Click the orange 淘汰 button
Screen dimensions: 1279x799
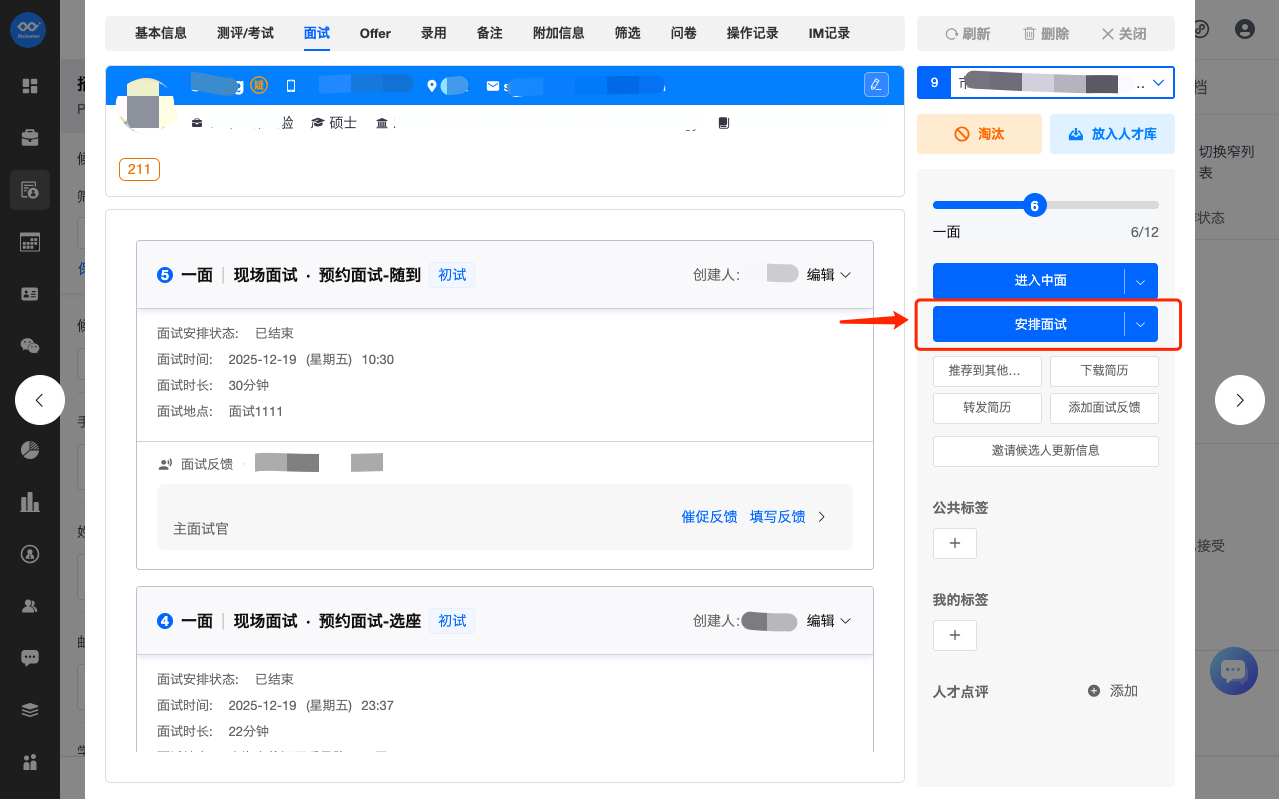(979, 134)
